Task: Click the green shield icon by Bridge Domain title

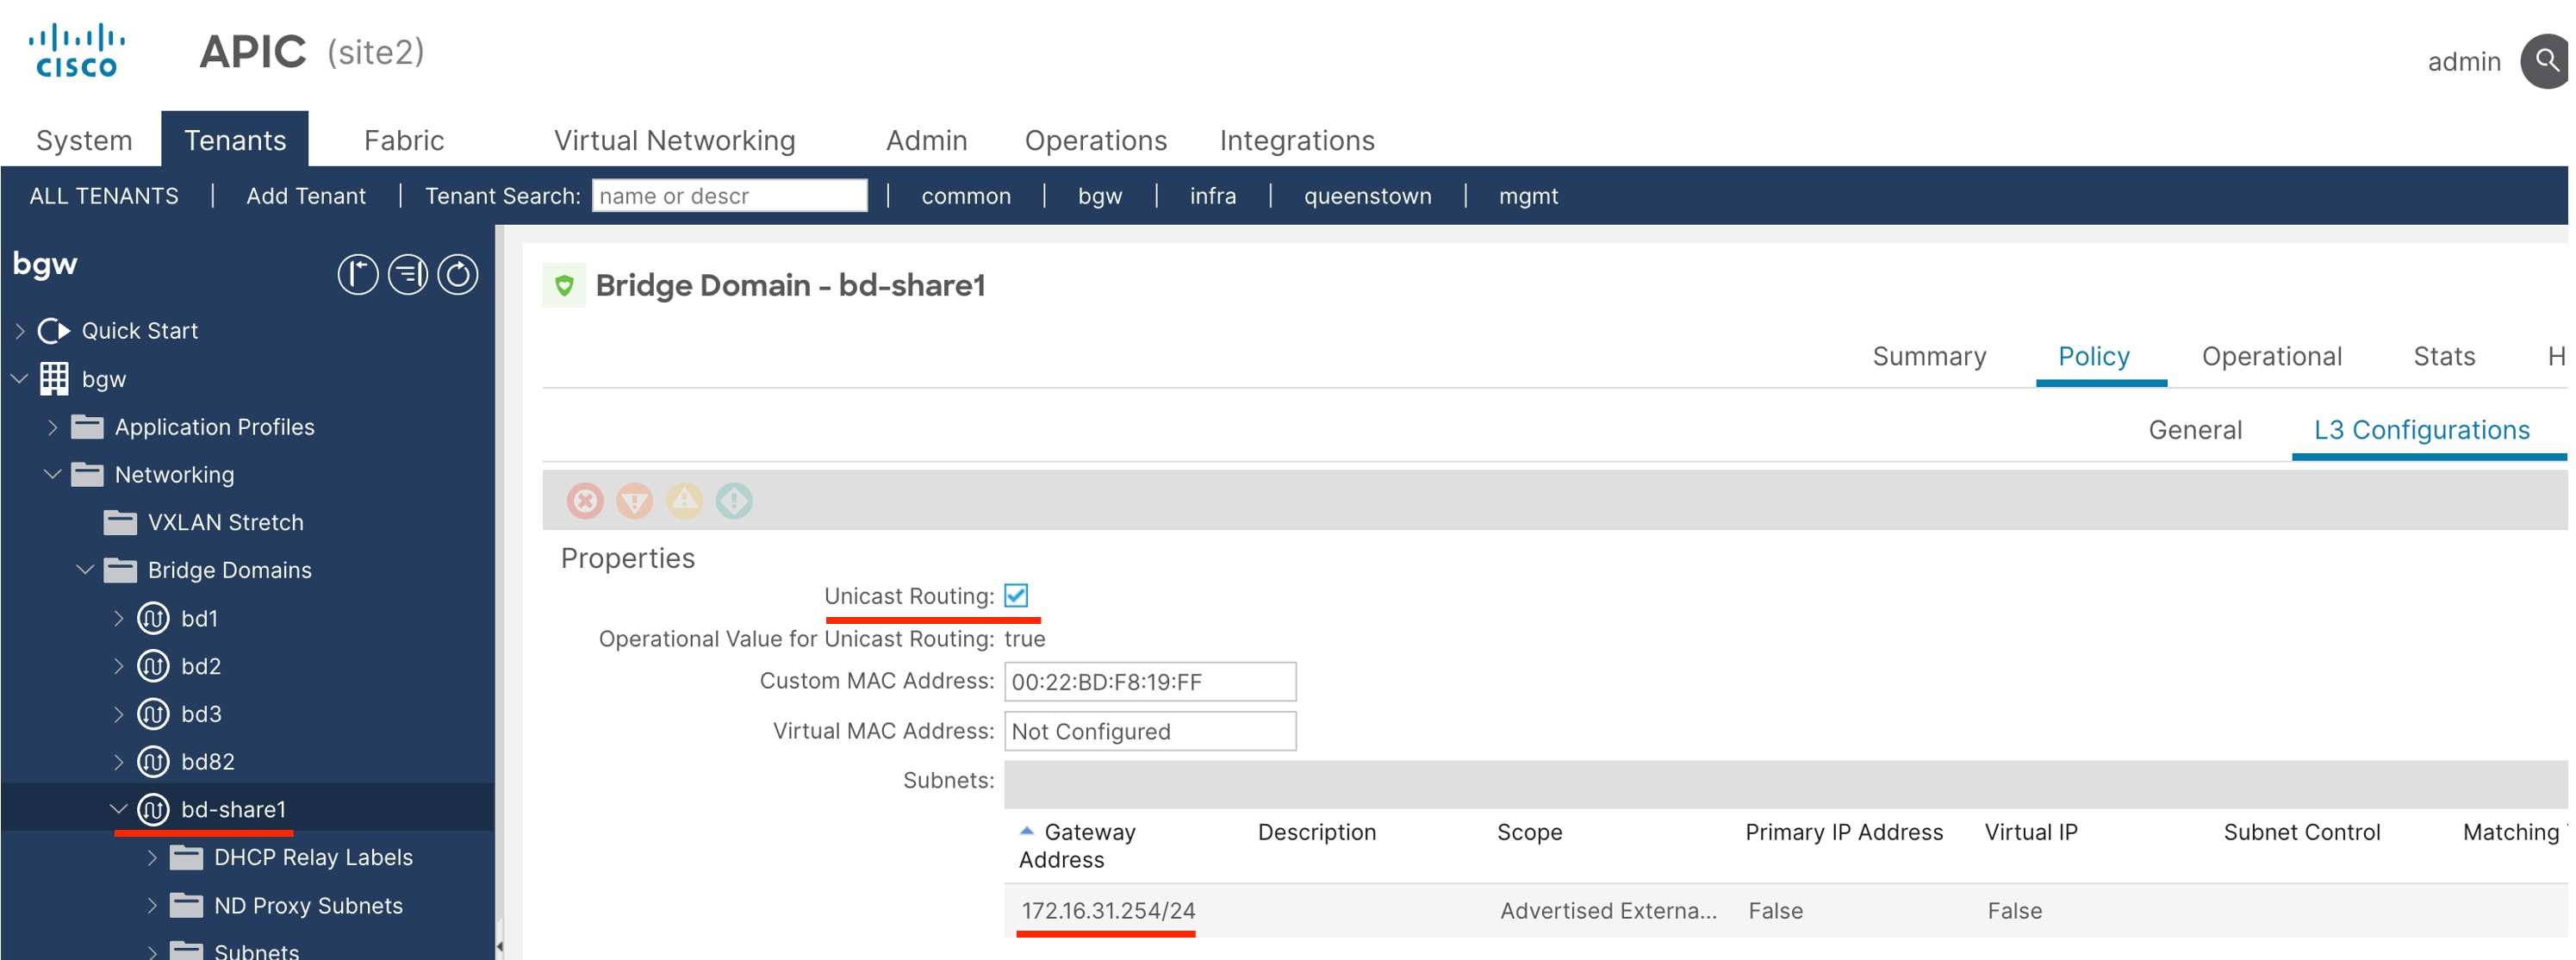Action: point(564,286)
